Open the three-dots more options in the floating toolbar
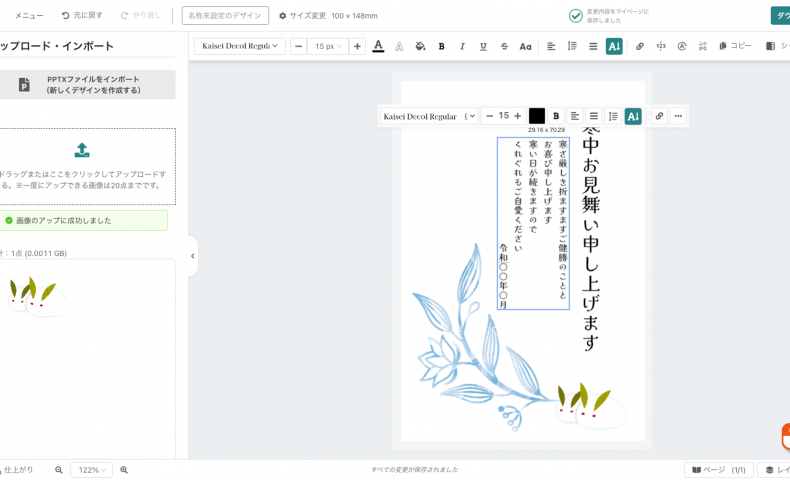The height and width of the screenshot is (480, 790). pyautogui.click(x=678, y=116)
